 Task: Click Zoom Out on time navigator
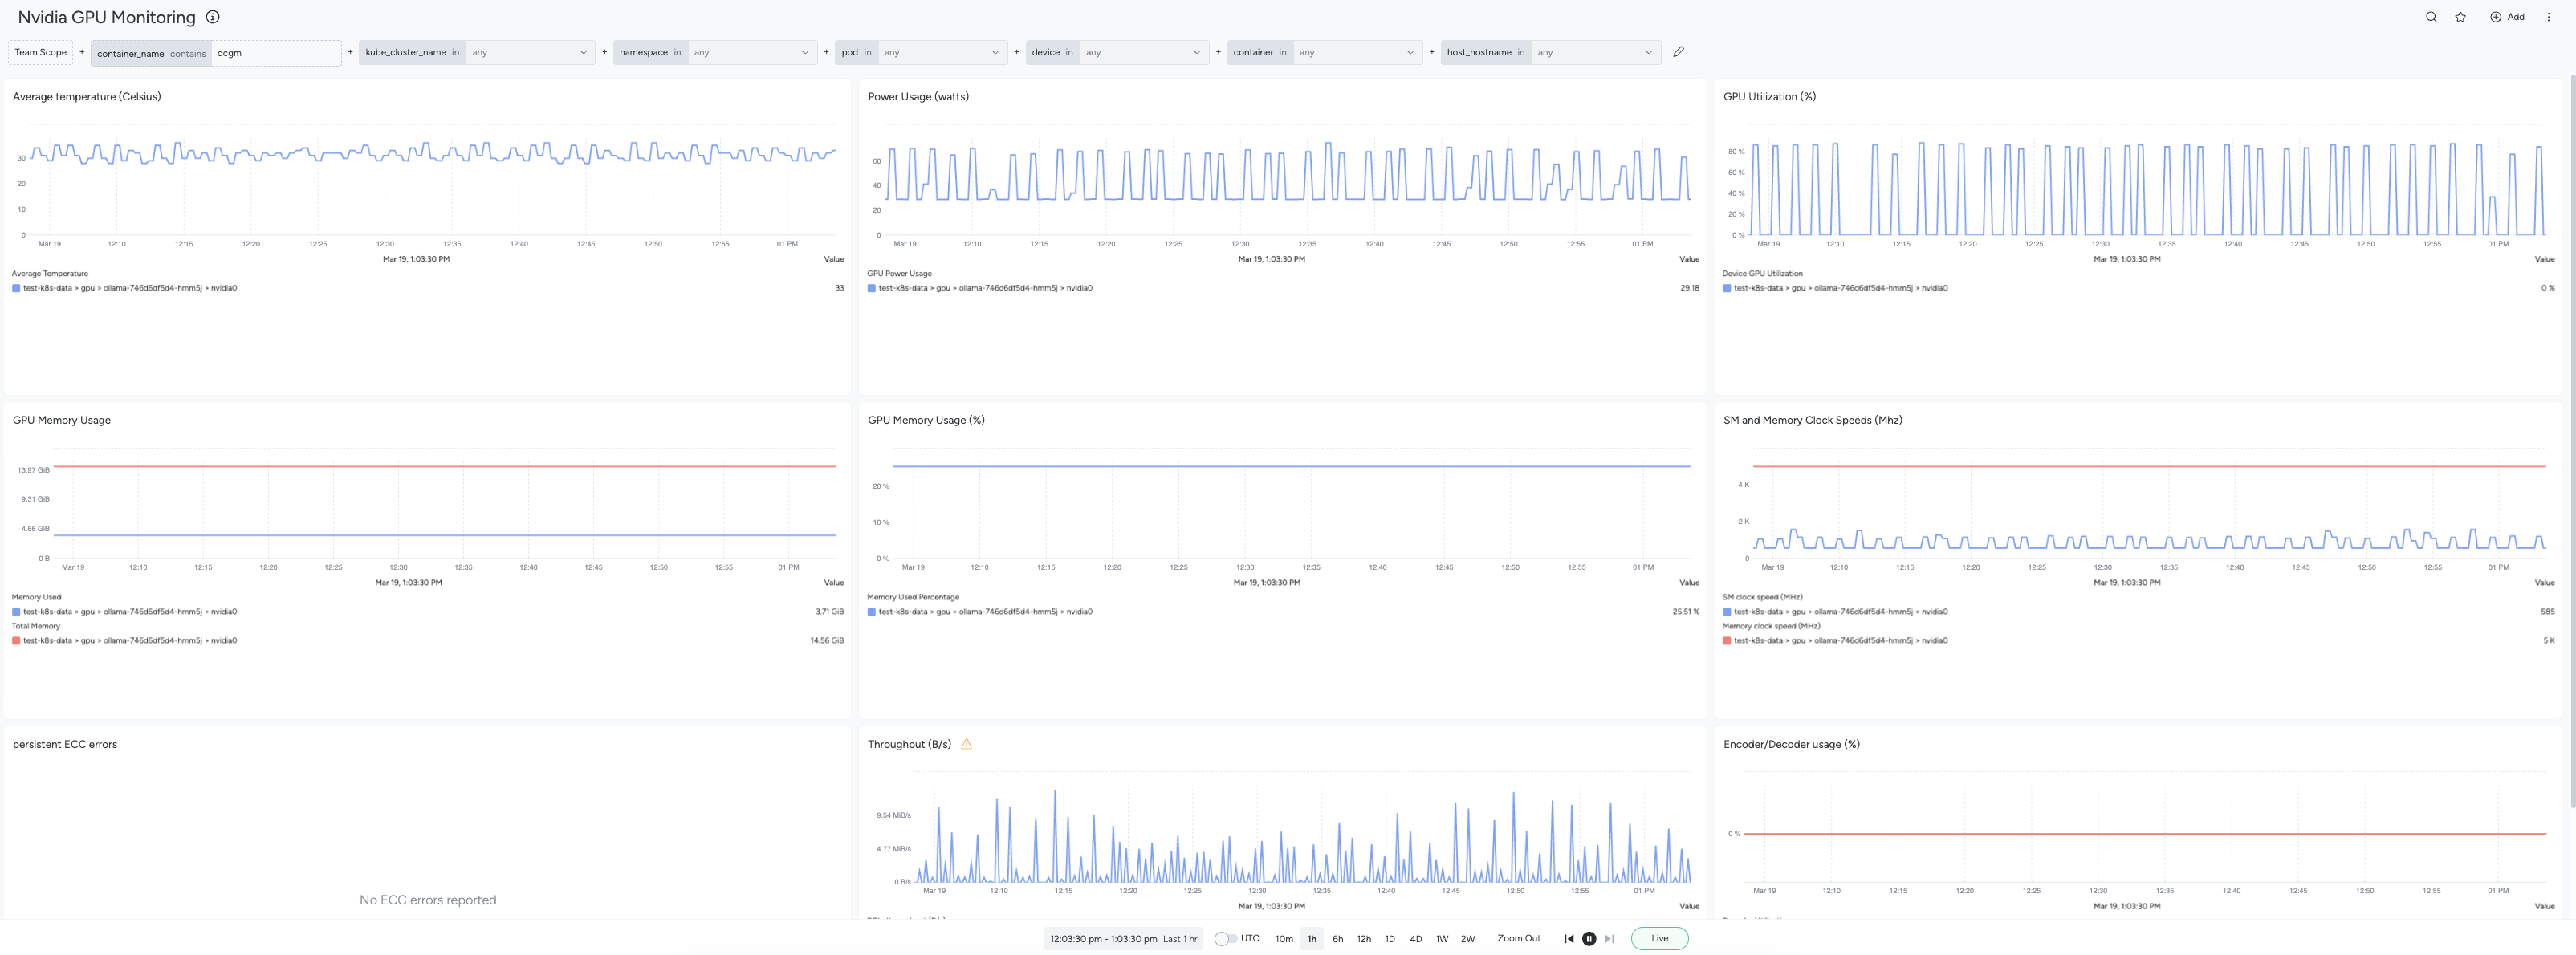(x=1519, y=938)
